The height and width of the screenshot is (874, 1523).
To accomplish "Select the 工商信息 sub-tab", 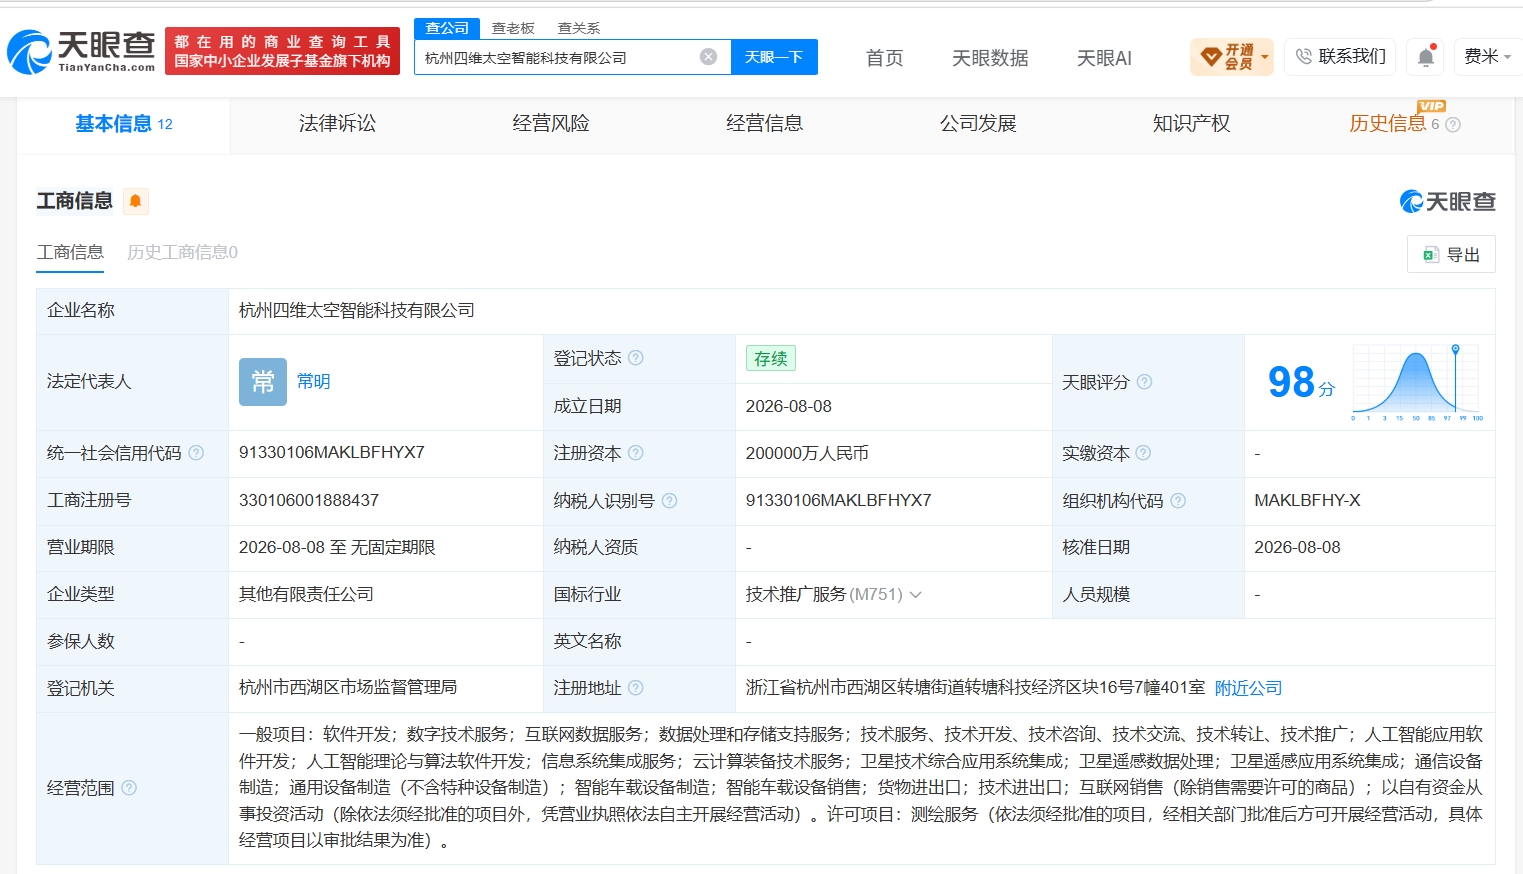I will click(70, 252).
